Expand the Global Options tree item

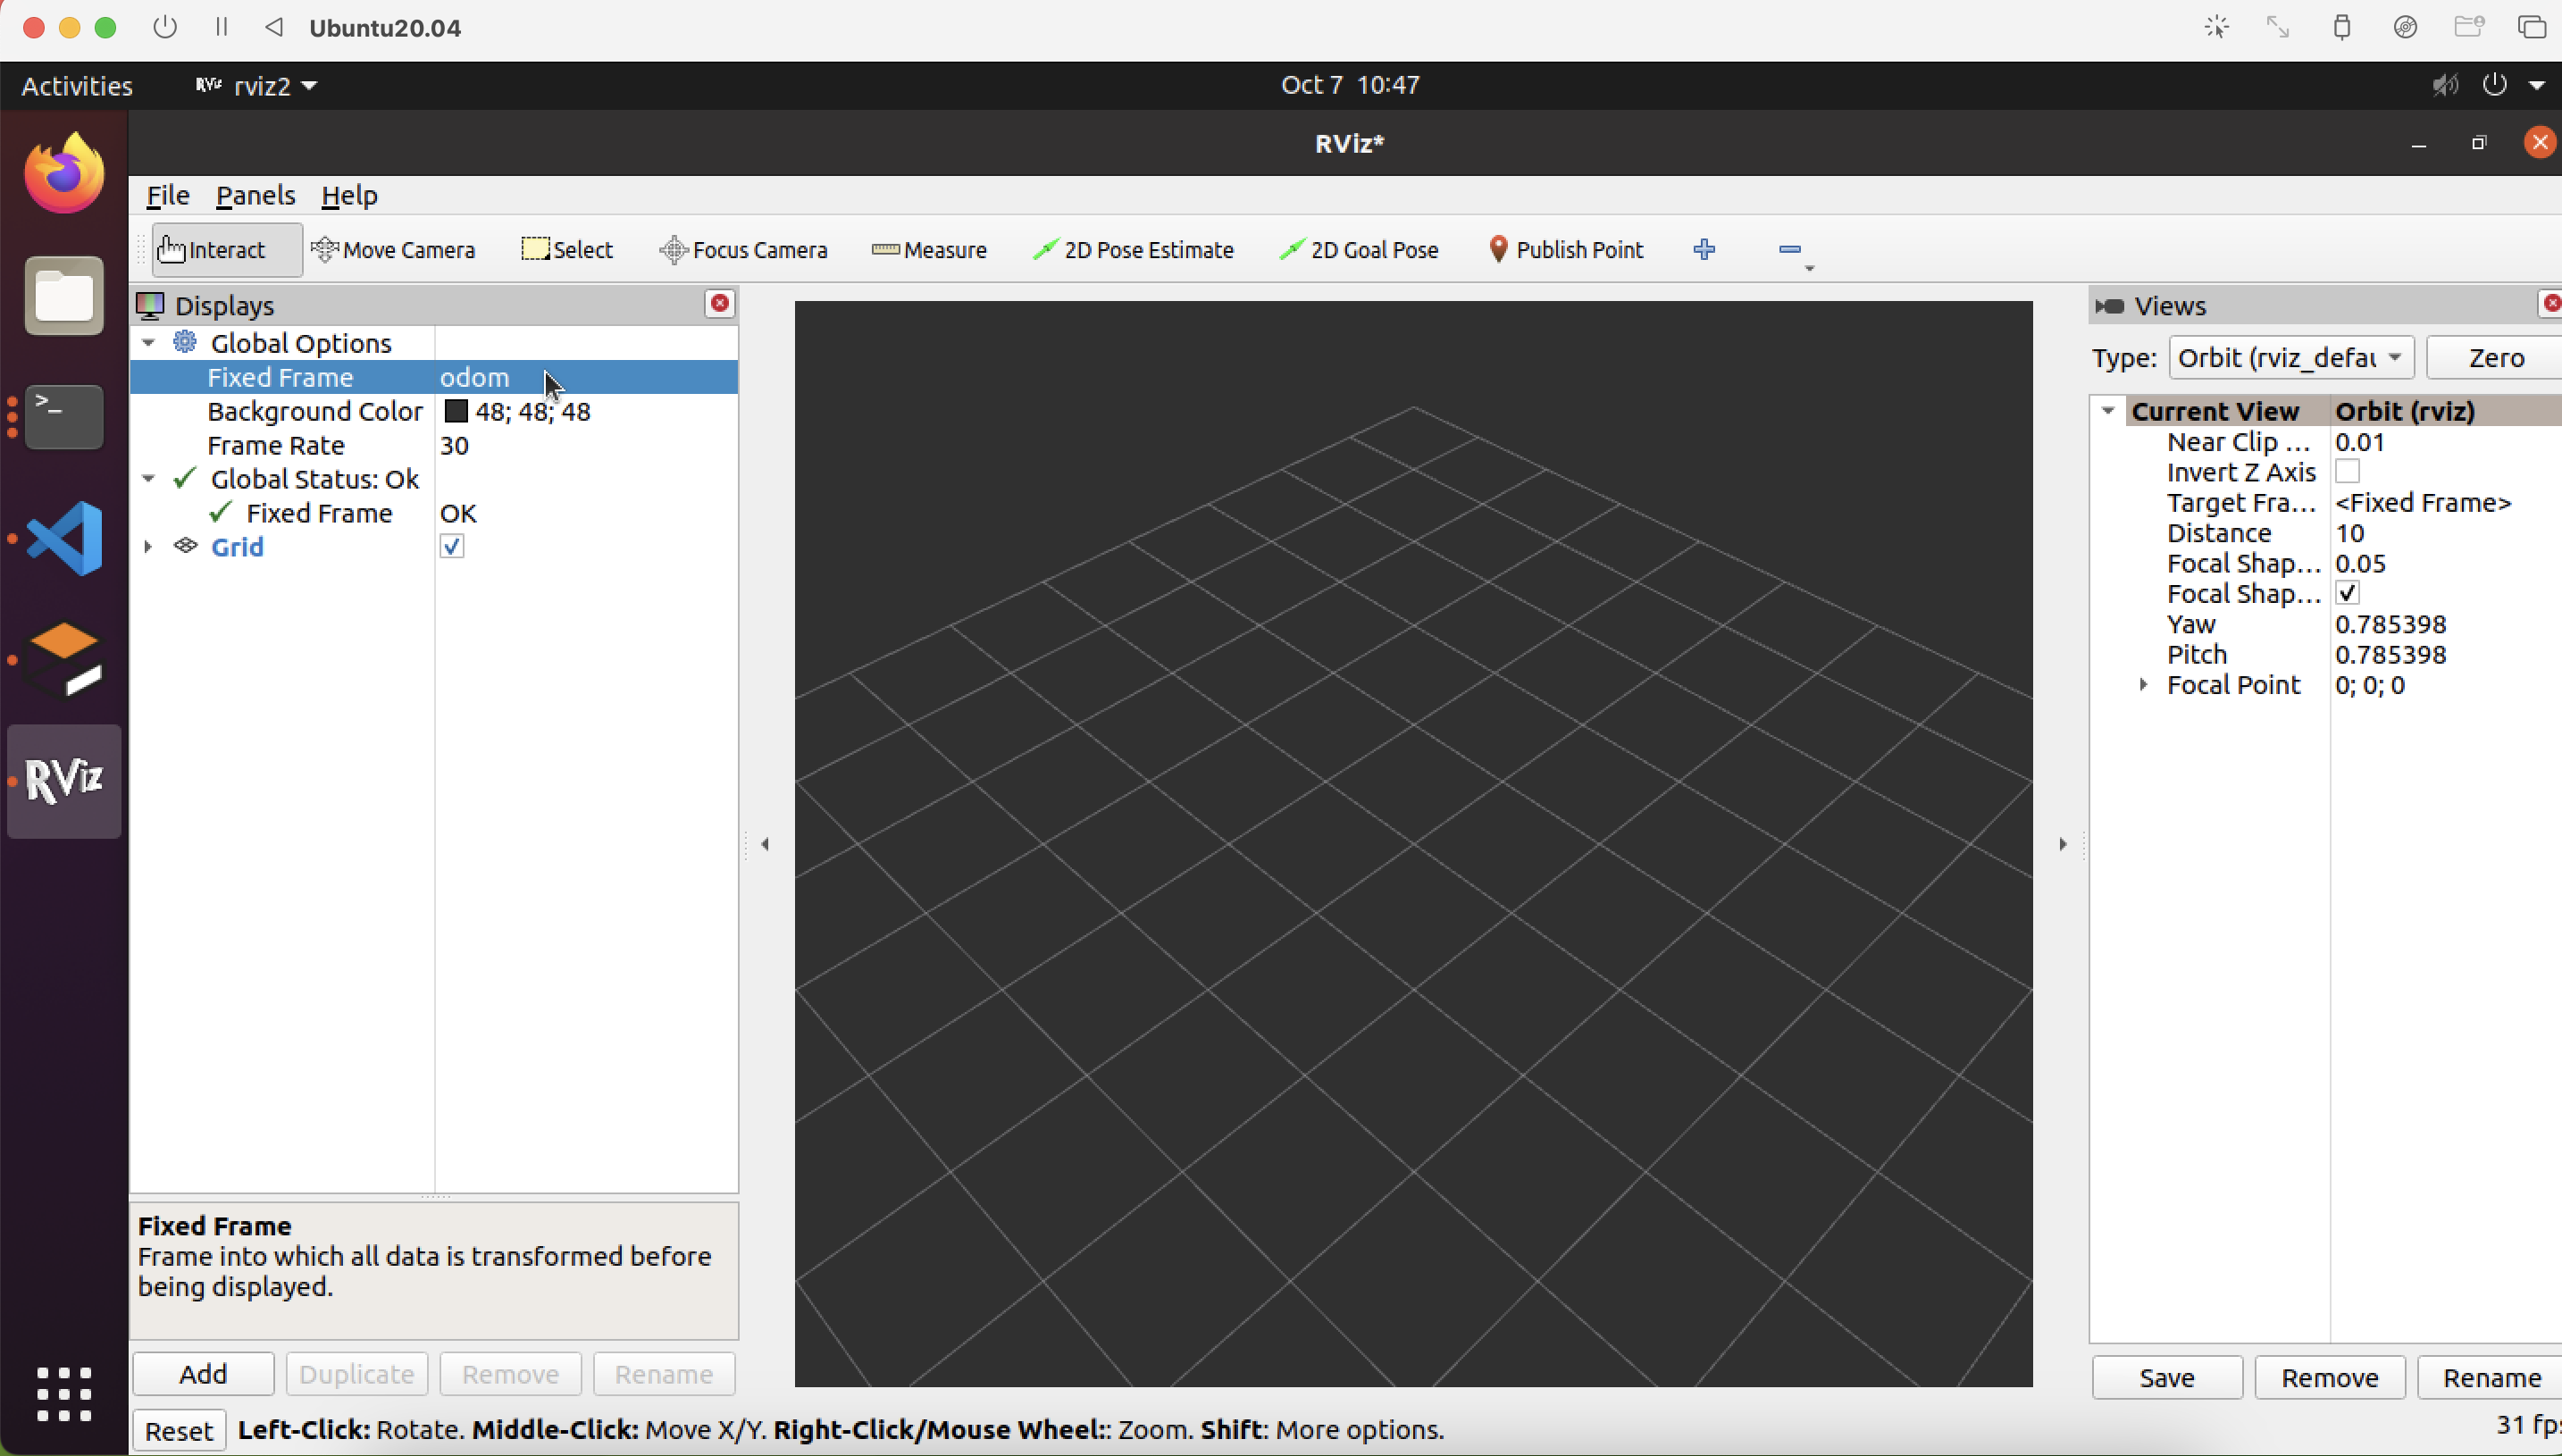pos(149,341)
